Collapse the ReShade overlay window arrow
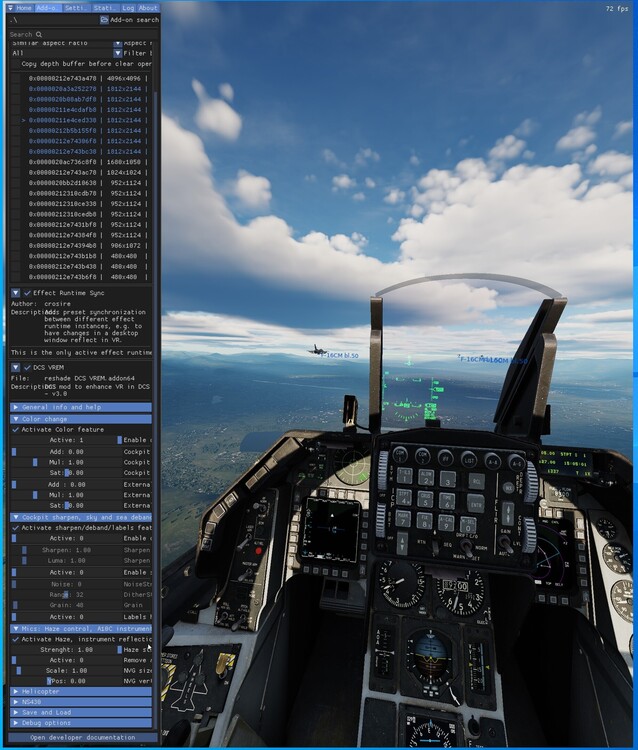The height and width of the screenshot is (750, 638). (11, 8)
